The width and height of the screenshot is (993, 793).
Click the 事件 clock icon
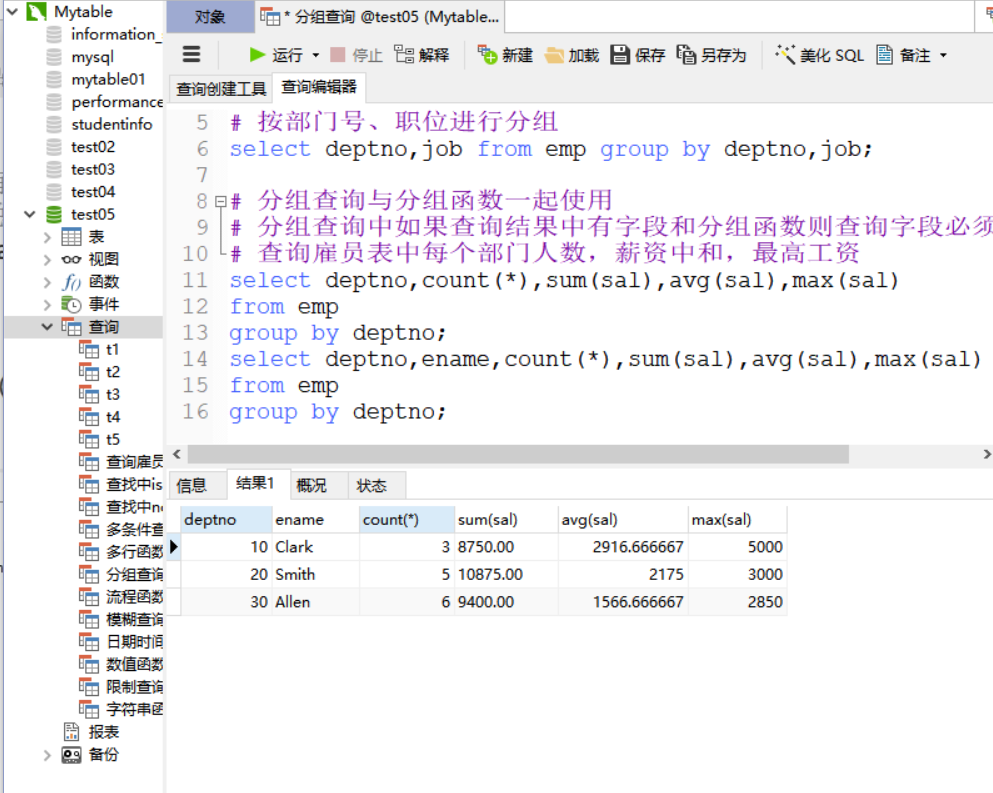pyautogui.click(x=71, y=305)
